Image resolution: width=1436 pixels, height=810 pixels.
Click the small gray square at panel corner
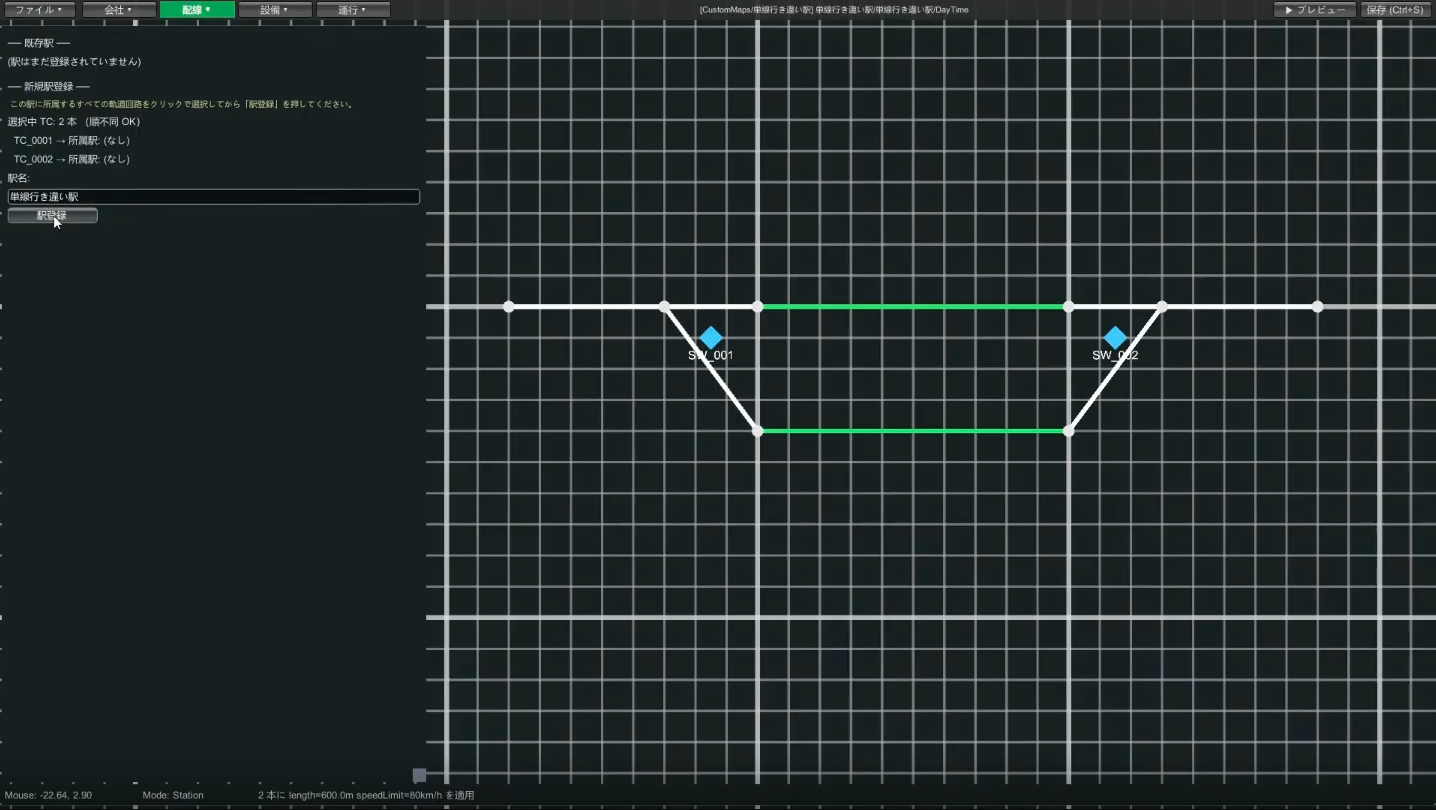(x=420, y=775)
